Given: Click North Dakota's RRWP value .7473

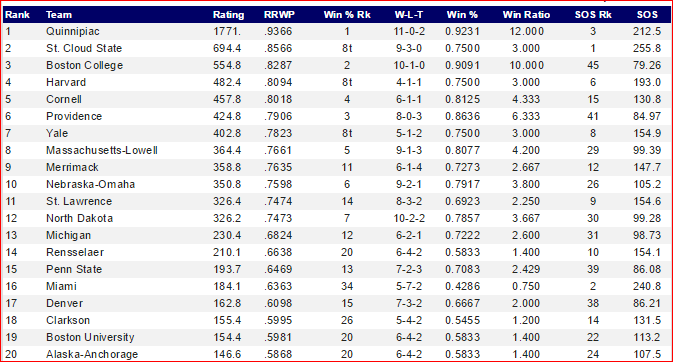Looking at the screenshot, I should pos(278,218).
